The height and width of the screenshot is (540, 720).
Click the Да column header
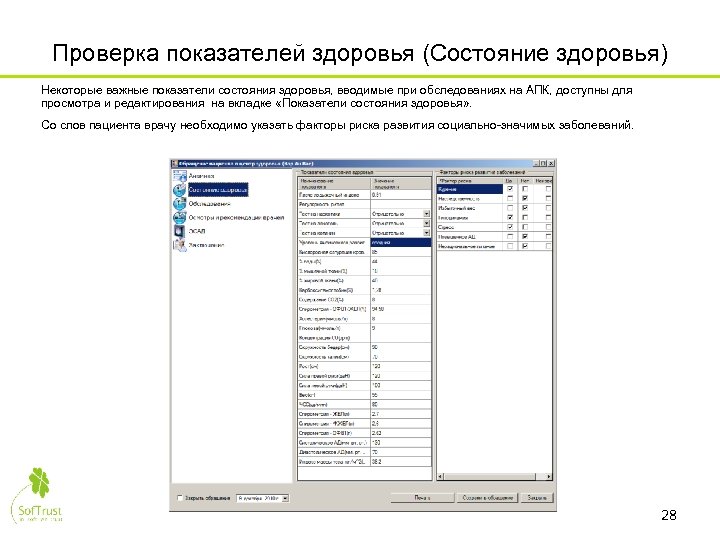(x=509, y=181)
